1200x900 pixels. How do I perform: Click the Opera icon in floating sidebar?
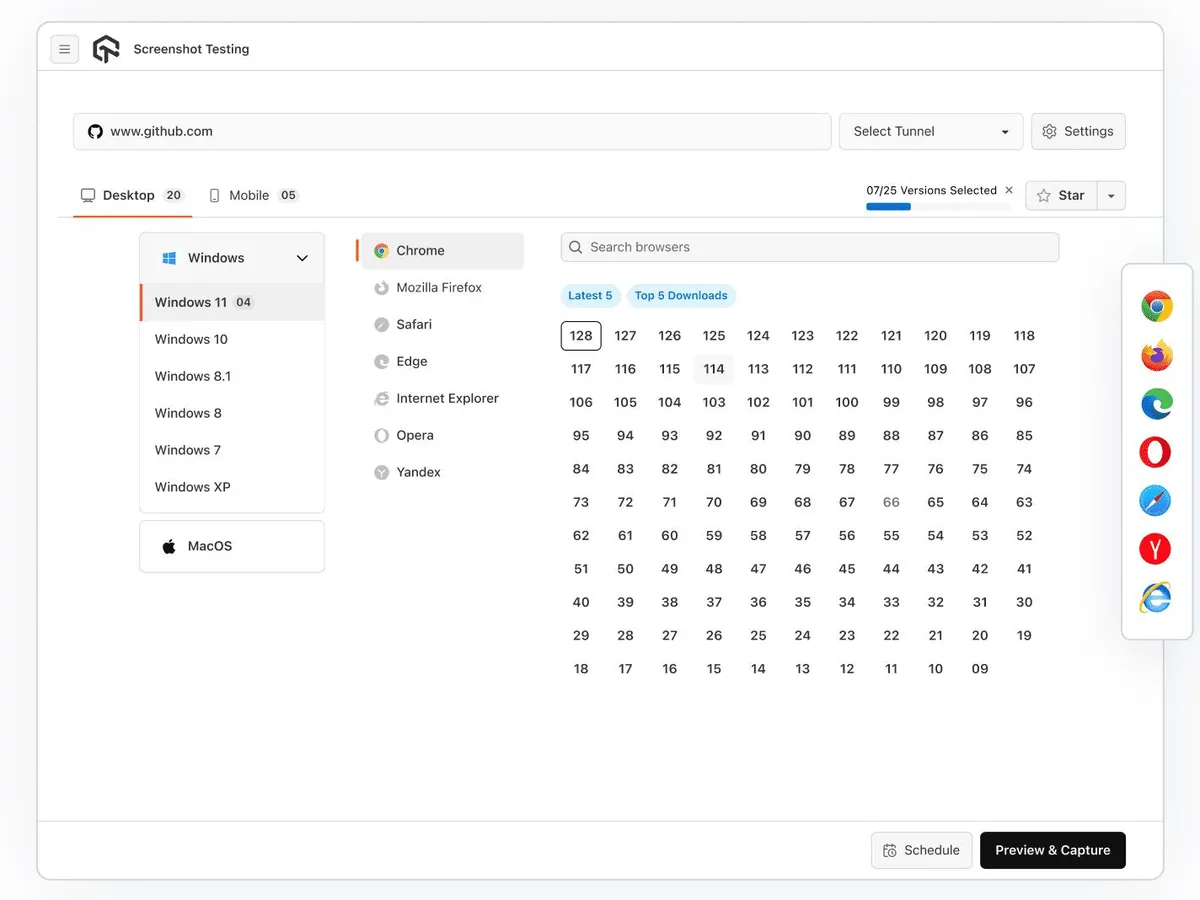(x=1157, y=452)
